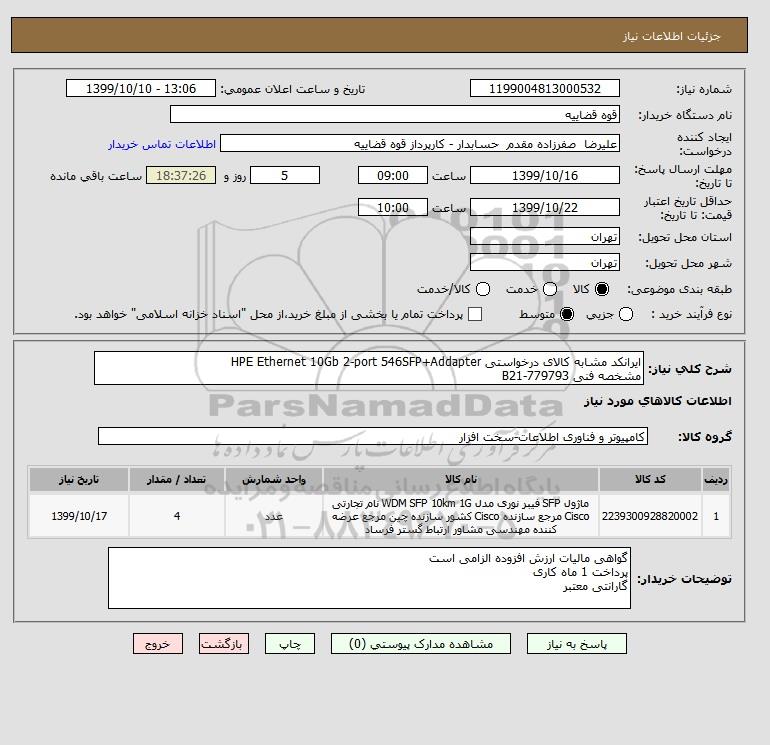Click the اطلاعات کالاهای مورد نیاز section title
This screenshot has width=770, height=745.
658,401
